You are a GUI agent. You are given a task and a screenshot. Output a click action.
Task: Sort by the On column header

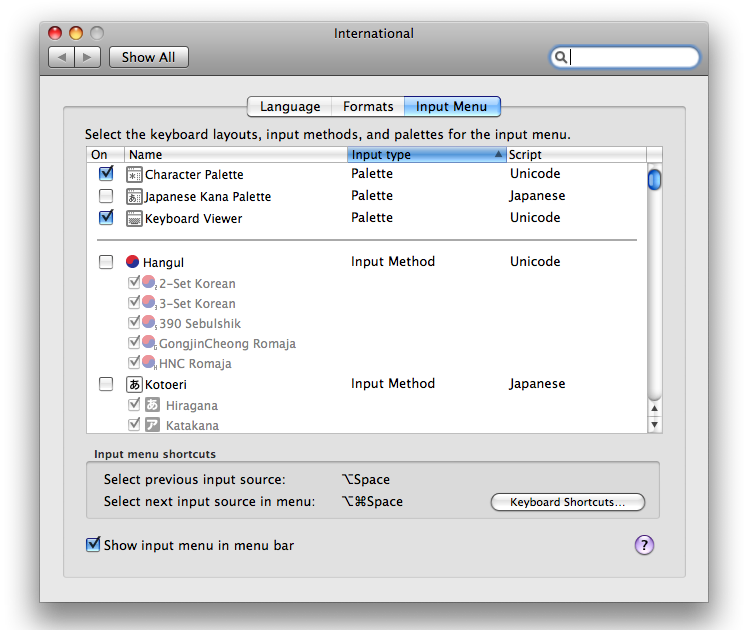(x=105, y=155)
